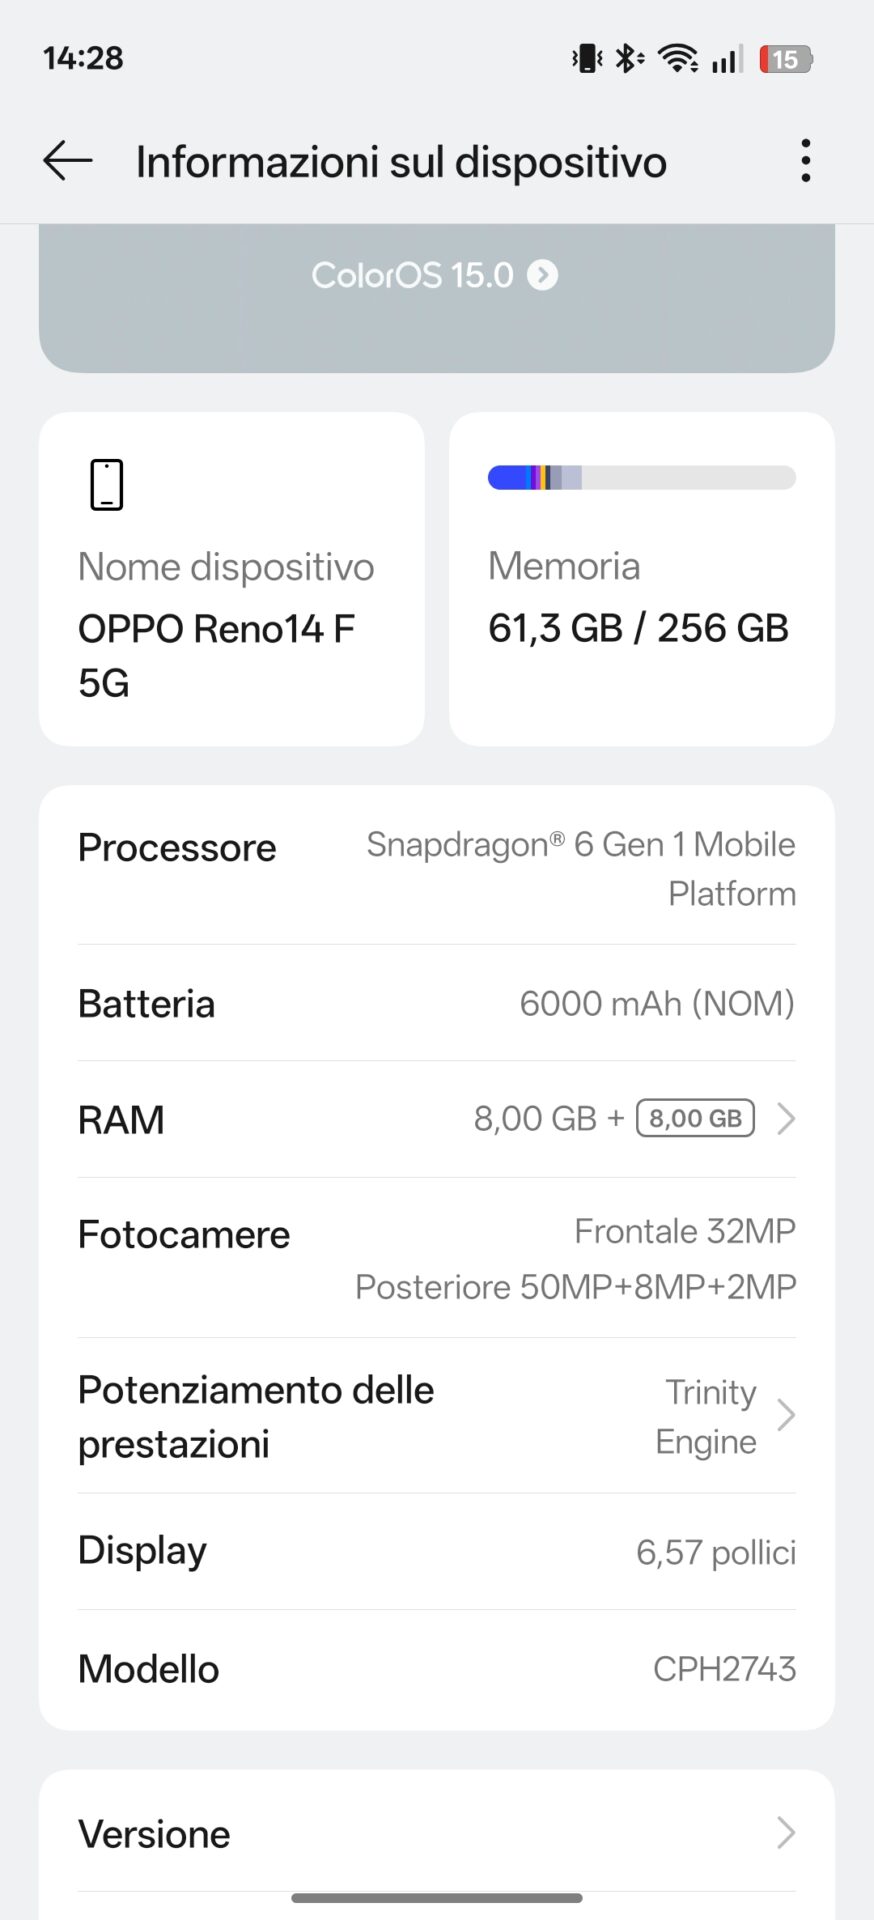
Task: Tap the phone icon above device name
Action: tap(107, 485)
